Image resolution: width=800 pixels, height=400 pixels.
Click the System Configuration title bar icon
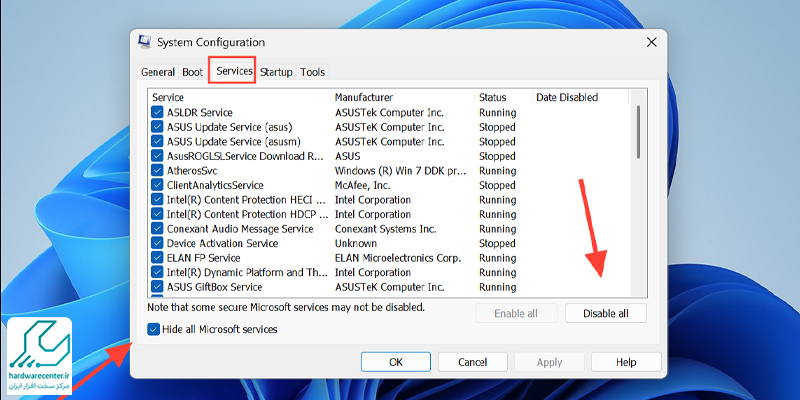pos(145,42)
